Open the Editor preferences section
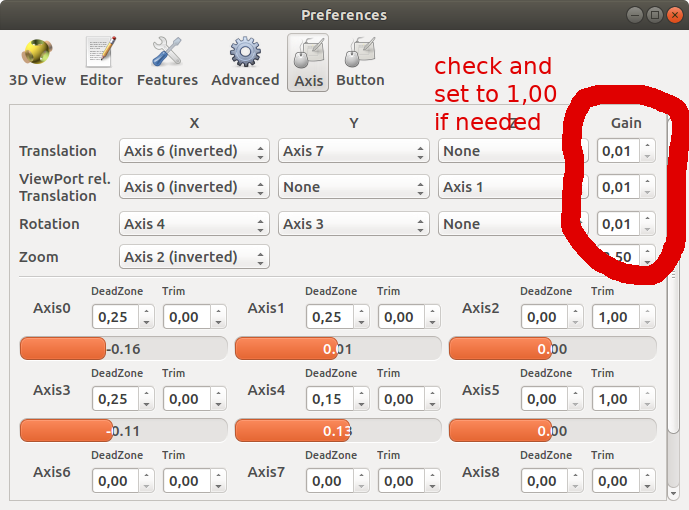689x510 pixels. pos(101,62)
